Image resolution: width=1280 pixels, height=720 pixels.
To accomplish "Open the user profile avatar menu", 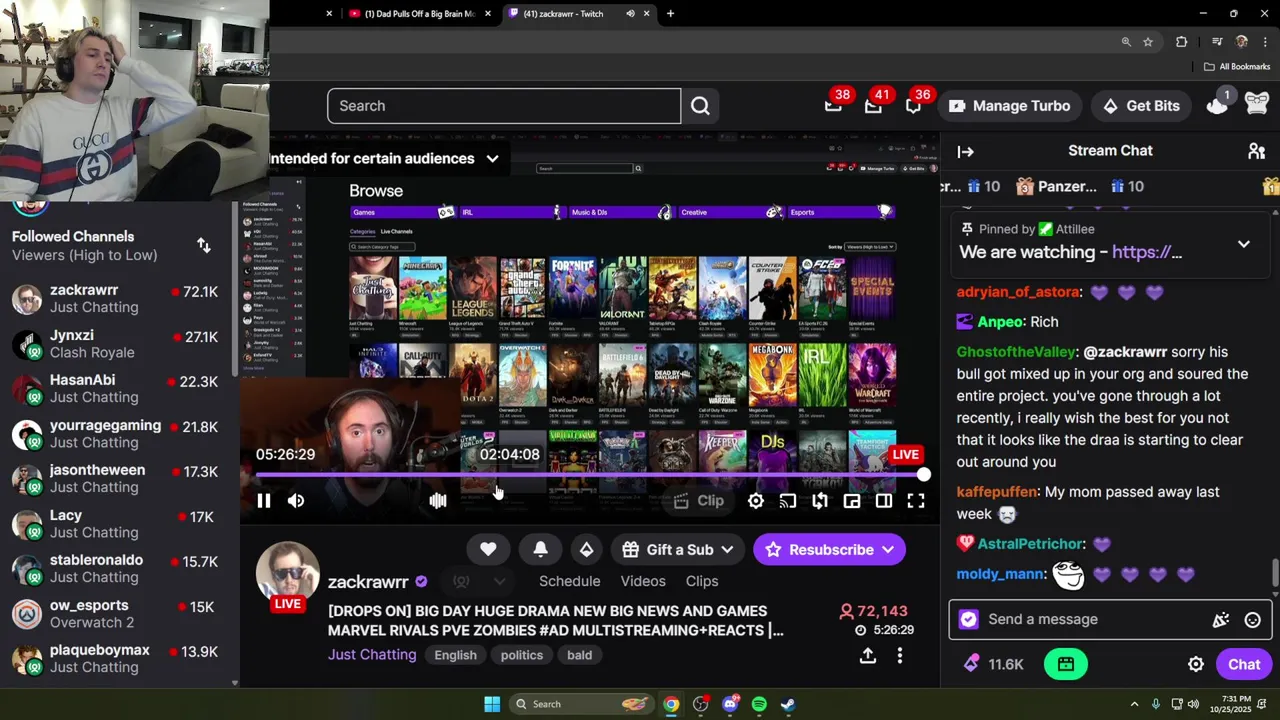I will pyautogui.click(x=1257, y=105).
